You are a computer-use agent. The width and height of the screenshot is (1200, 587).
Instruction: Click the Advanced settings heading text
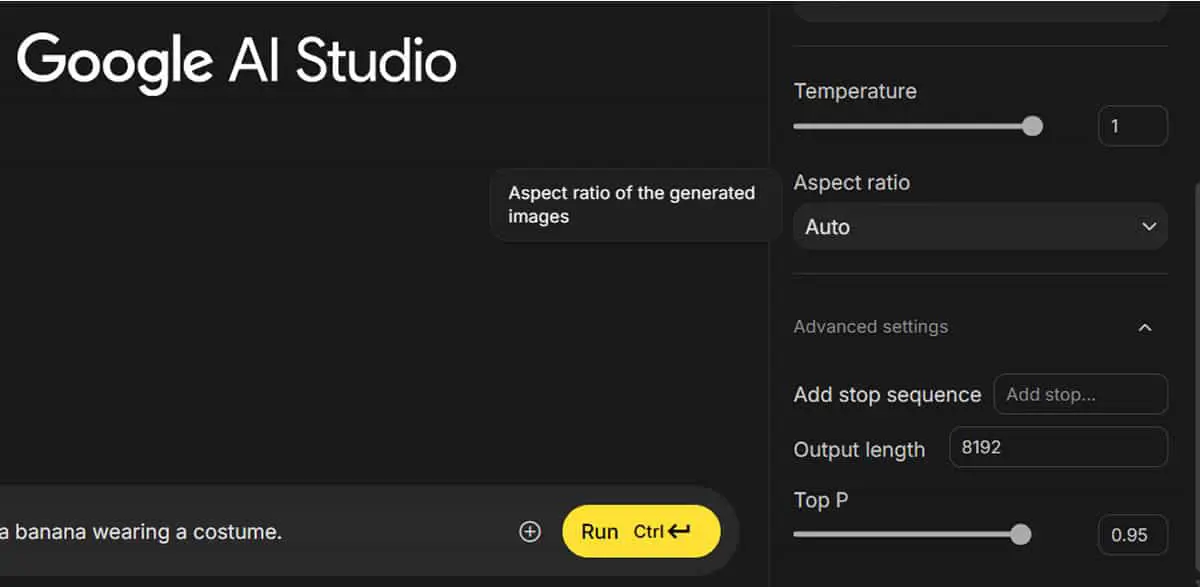[x=871, y=327]
